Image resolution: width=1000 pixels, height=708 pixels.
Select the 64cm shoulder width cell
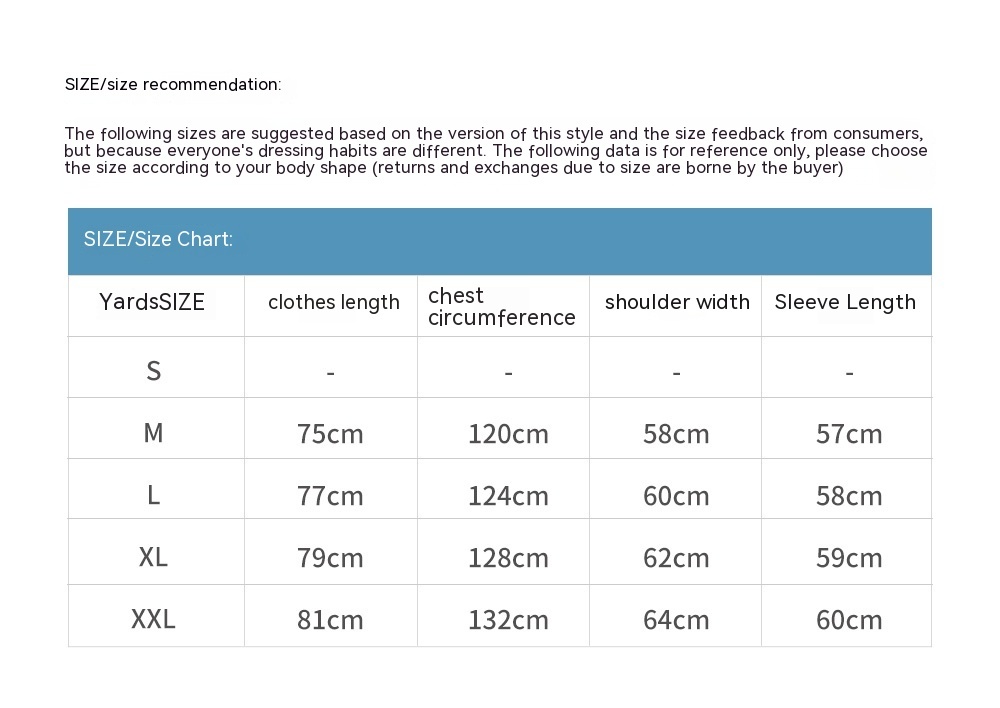[676, 620]
